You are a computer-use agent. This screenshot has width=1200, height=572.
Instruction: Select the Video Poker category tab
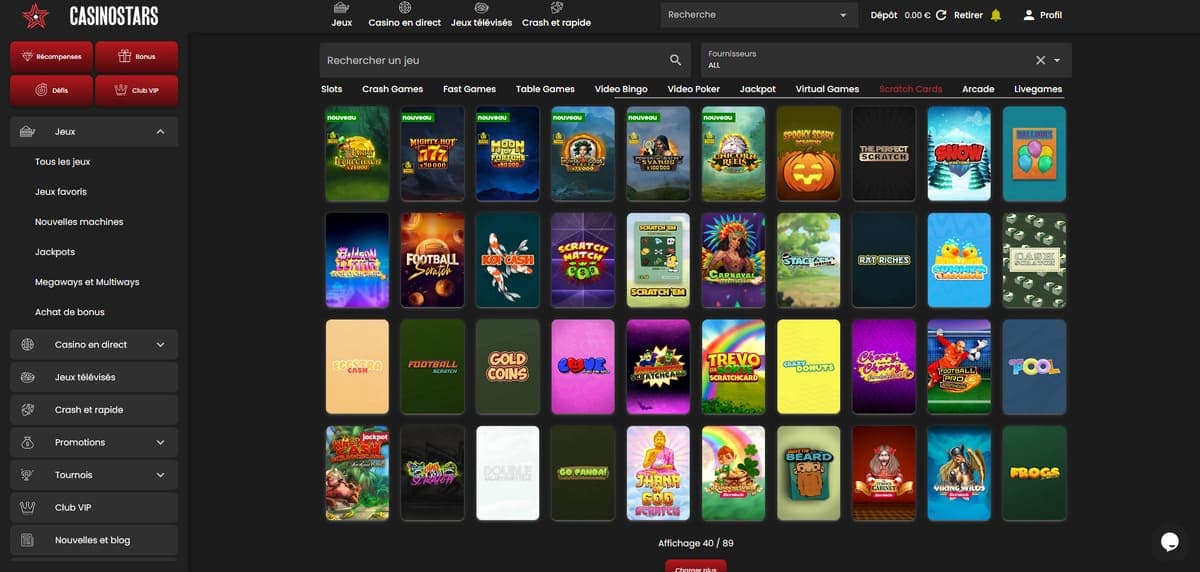coord(693,89)
